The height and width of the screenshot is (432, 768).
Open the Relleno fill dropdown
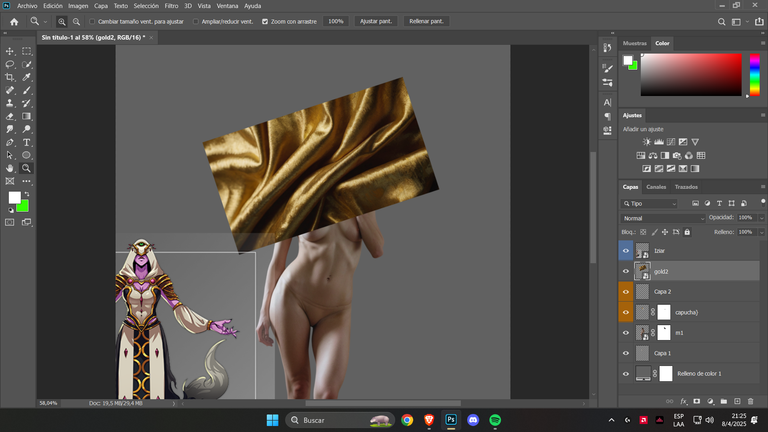click(762, 232)
